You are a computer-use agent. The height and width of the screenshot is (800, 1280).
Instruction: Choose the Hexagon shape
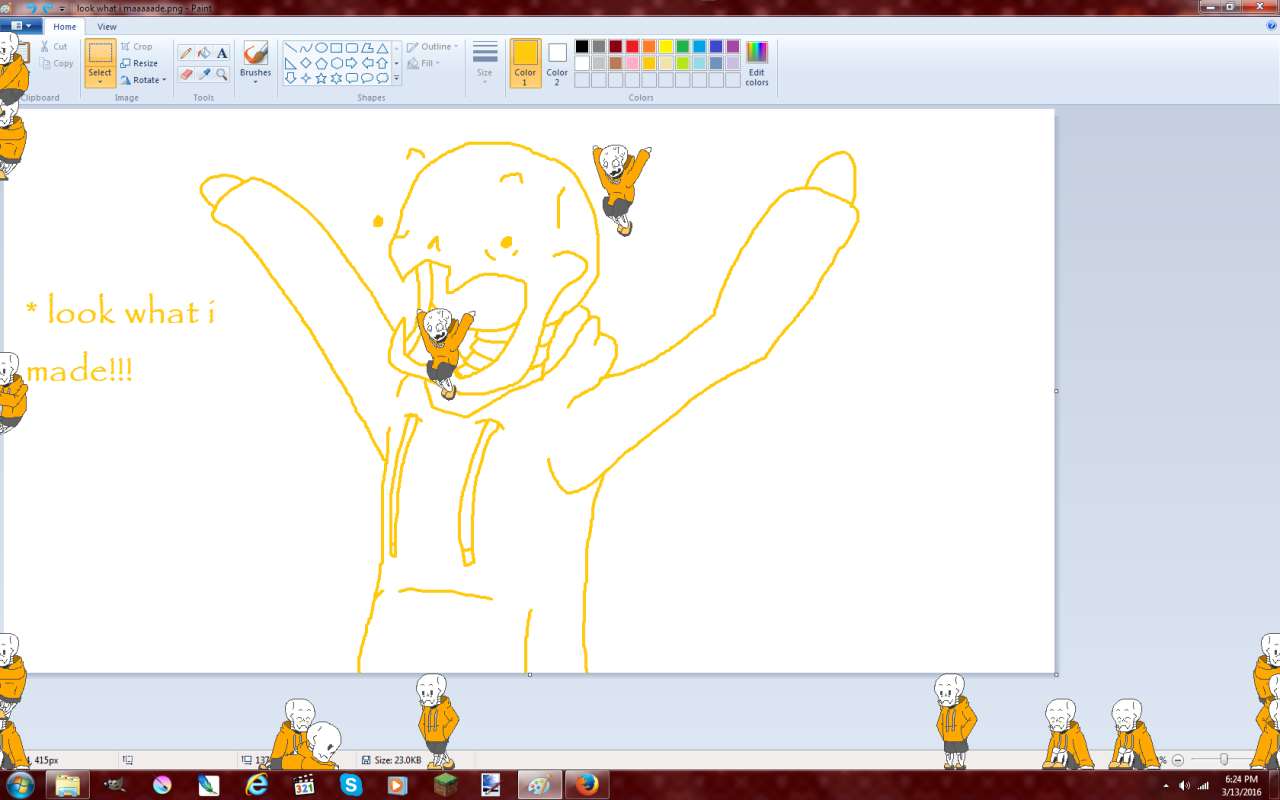point(337,63)
